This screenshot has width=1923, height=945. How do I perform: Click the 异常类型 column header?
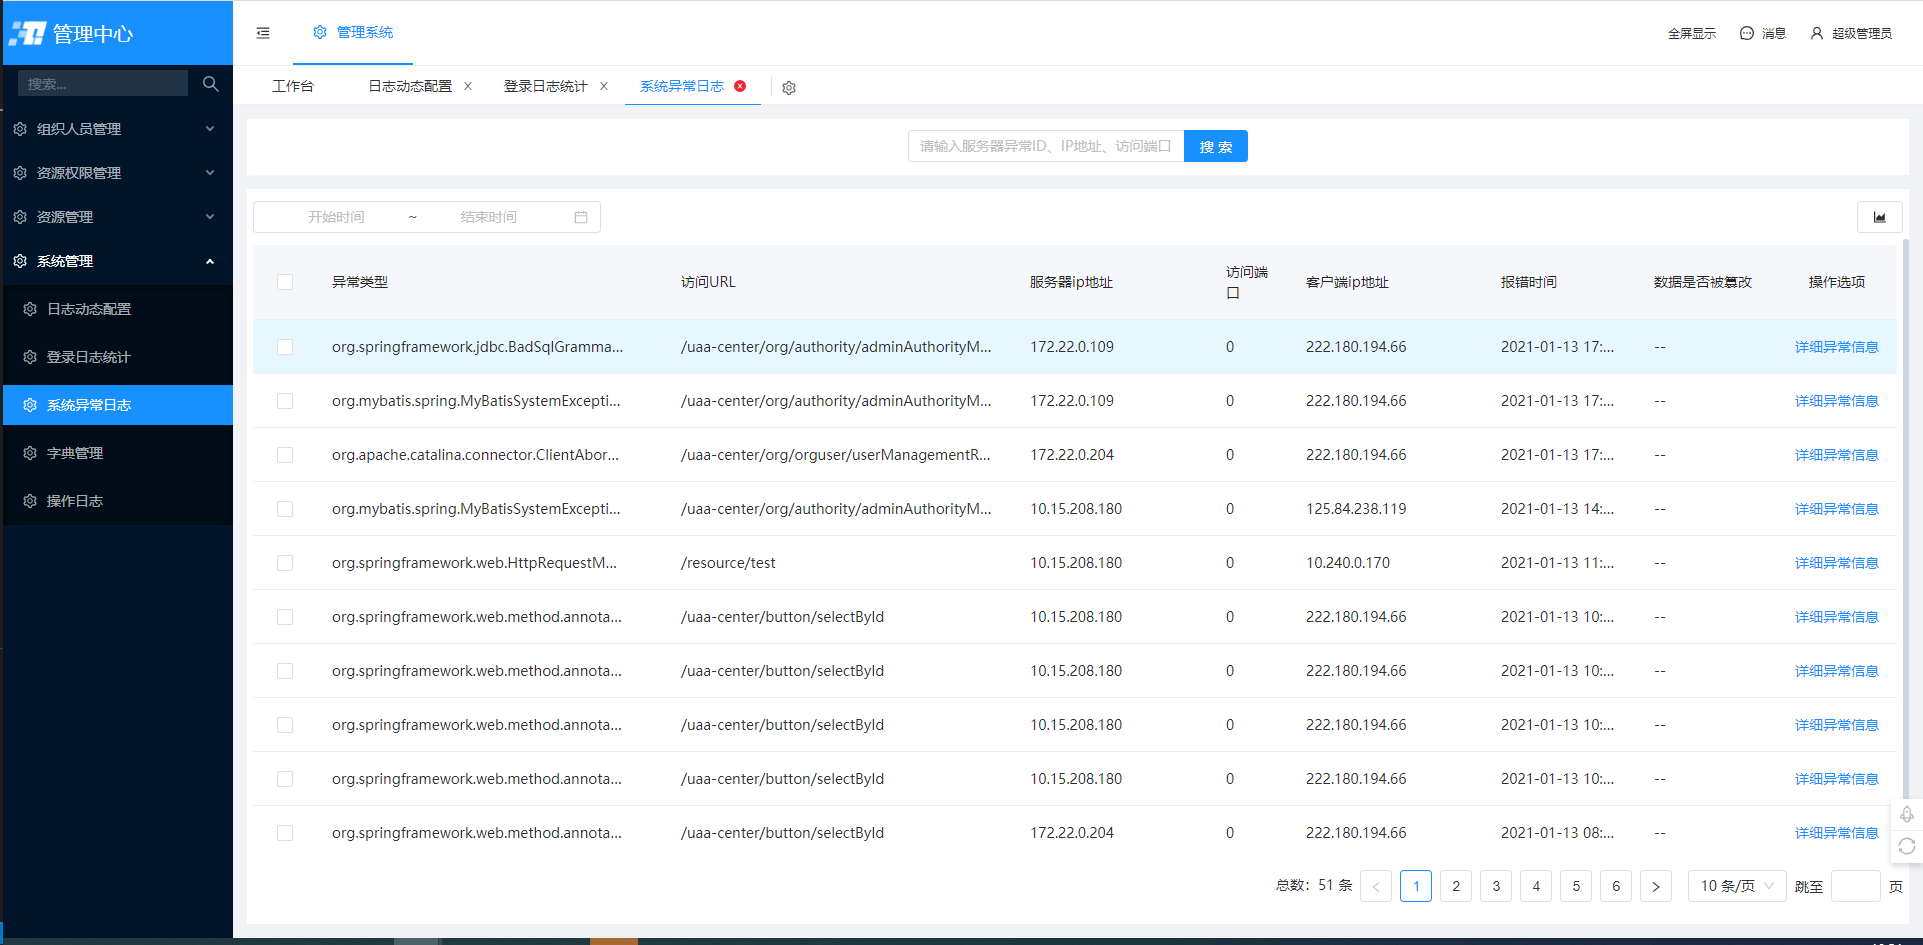tap(360, 282)
